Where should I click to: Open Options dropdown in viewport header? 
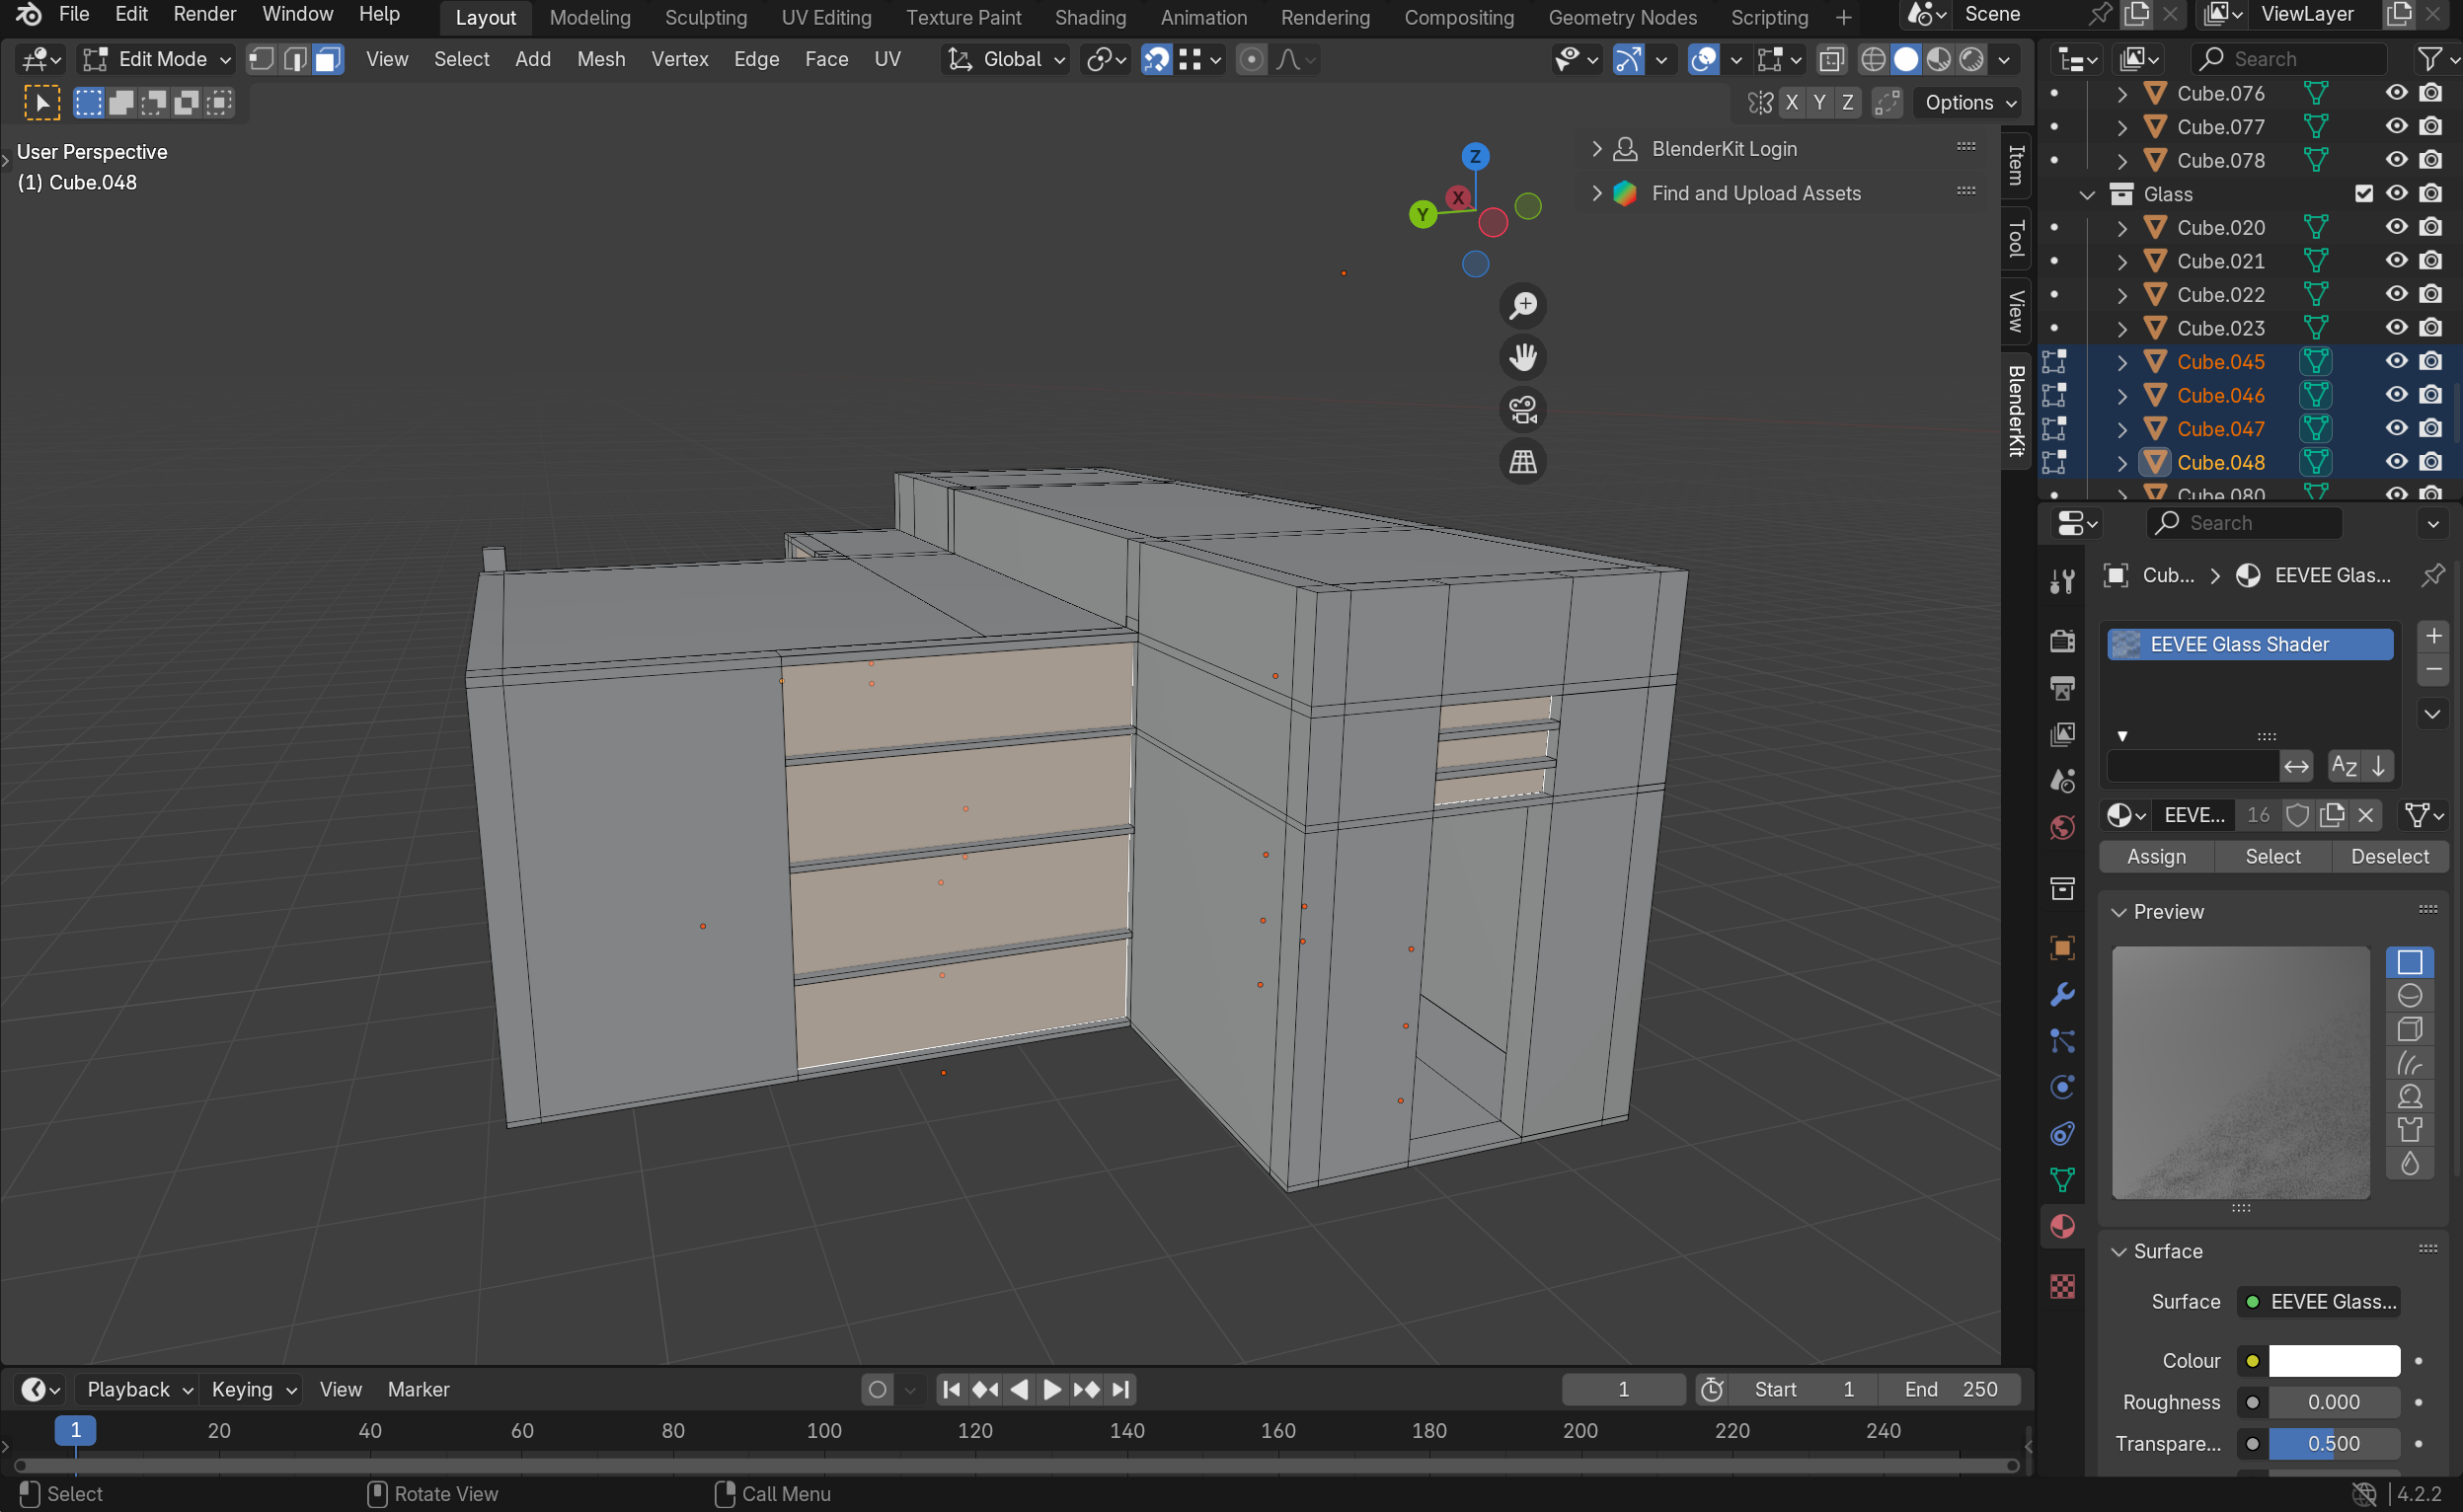click(x=1969, y=102)
